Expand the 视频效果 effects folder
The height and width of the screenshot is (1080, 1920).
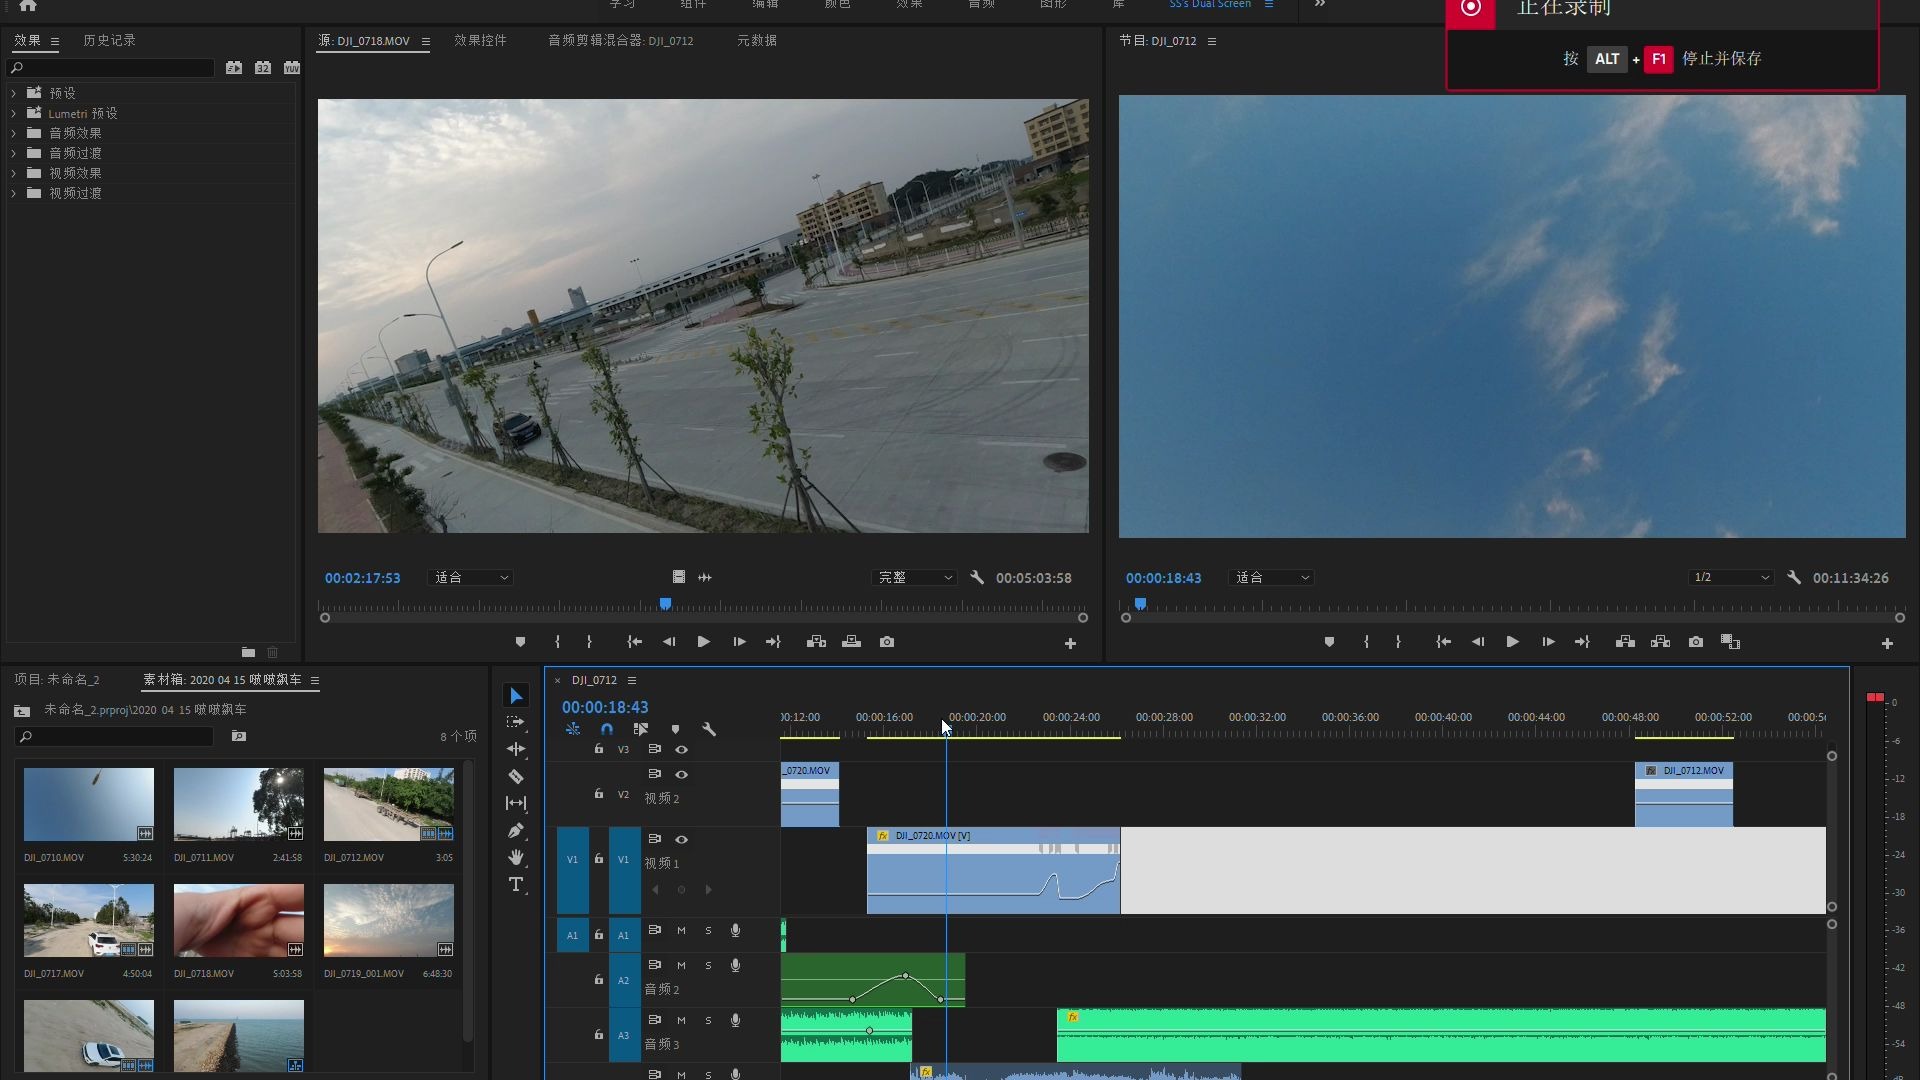click(x=14, y=173)
